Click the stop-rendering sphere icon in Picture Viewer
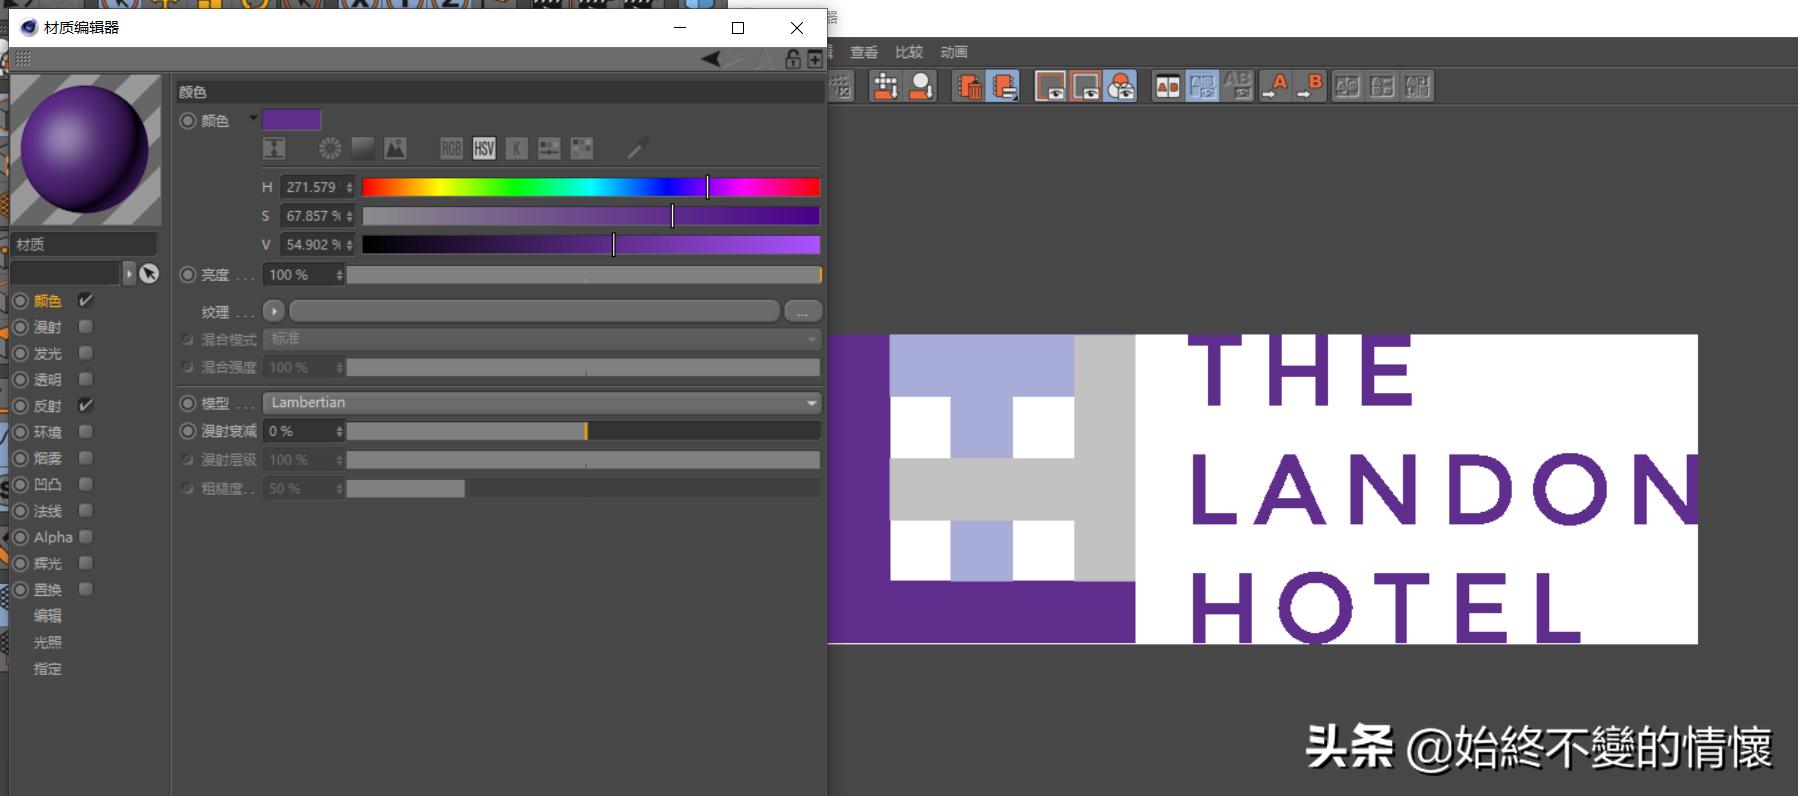 pos(921,86)
